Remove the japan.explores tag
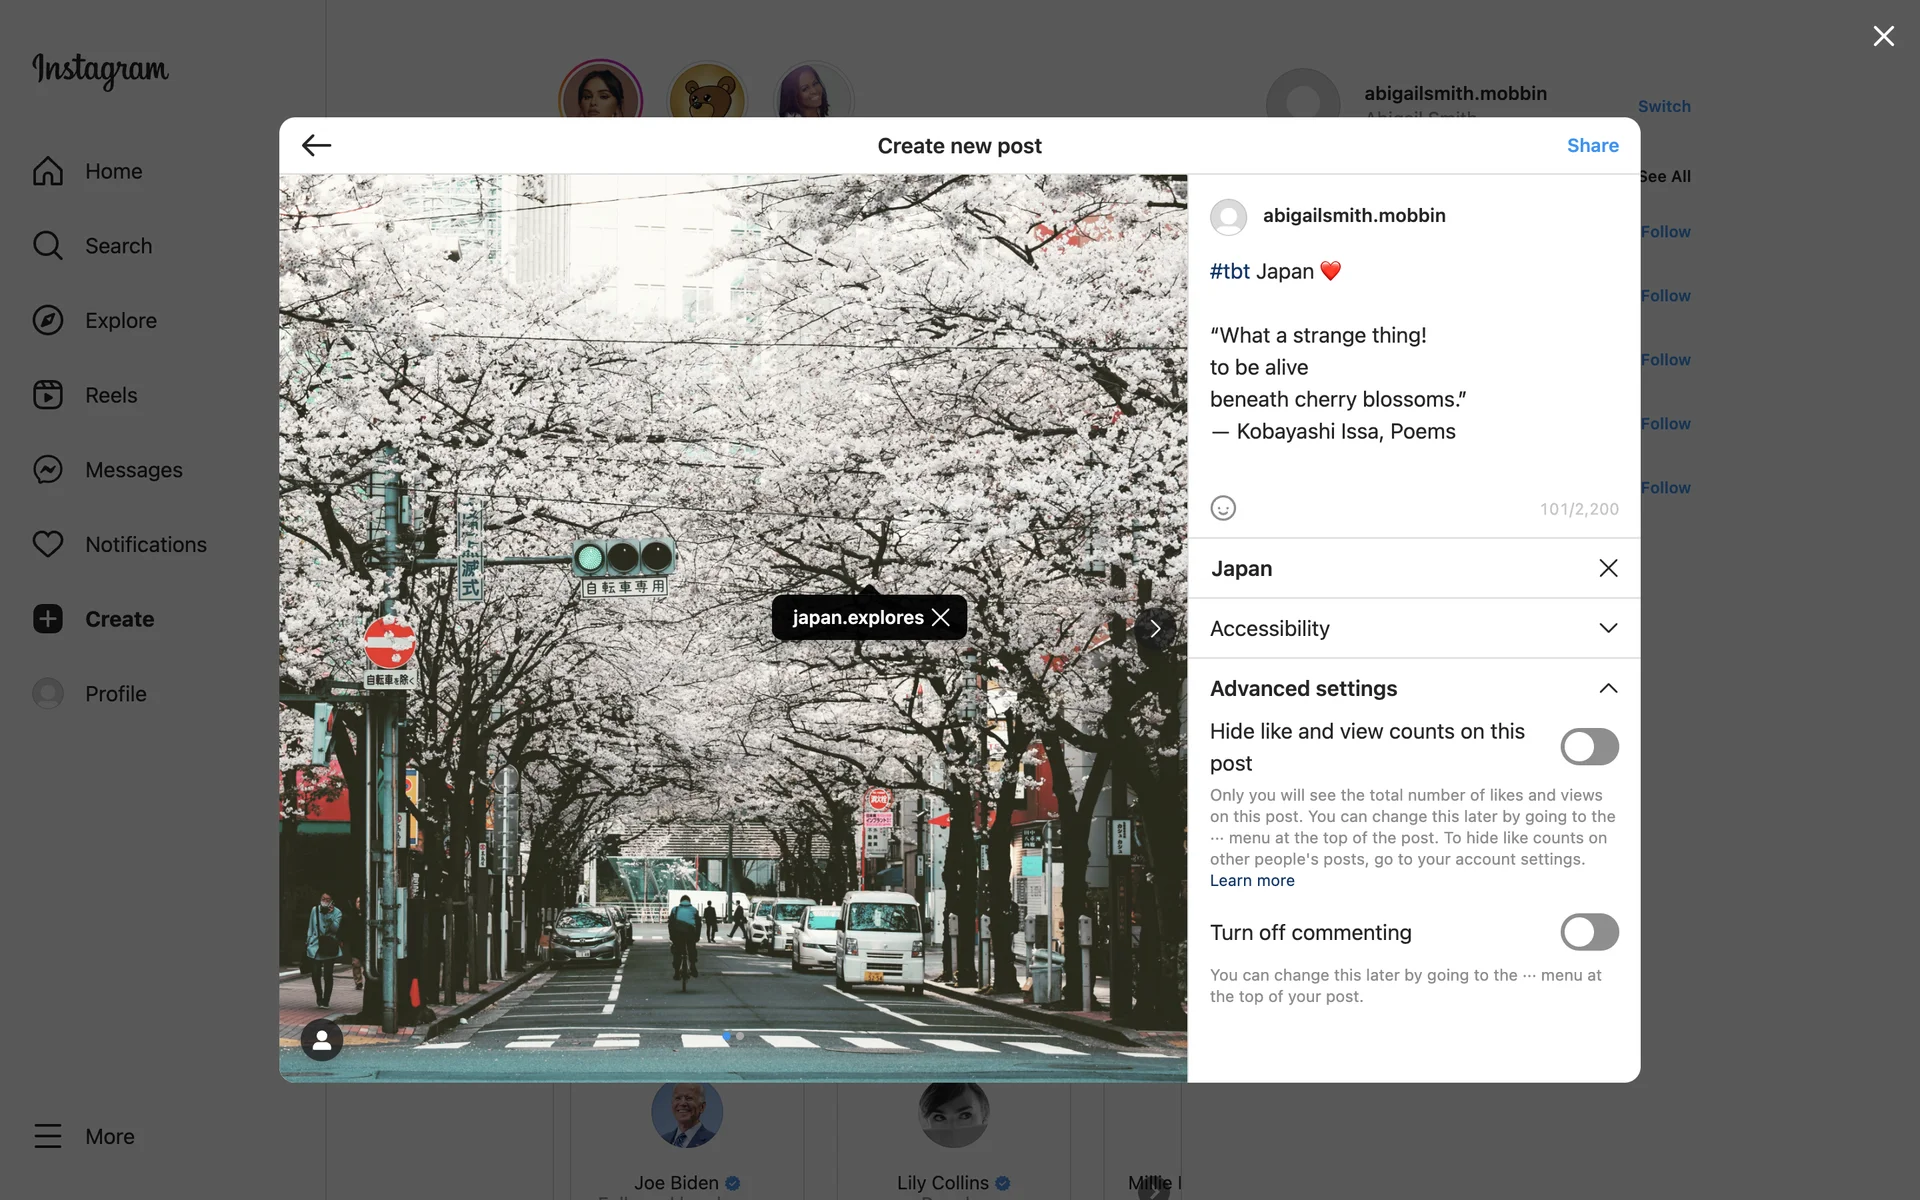The width and height of the screenshot is (1920, 1200). tap(941, 617)
